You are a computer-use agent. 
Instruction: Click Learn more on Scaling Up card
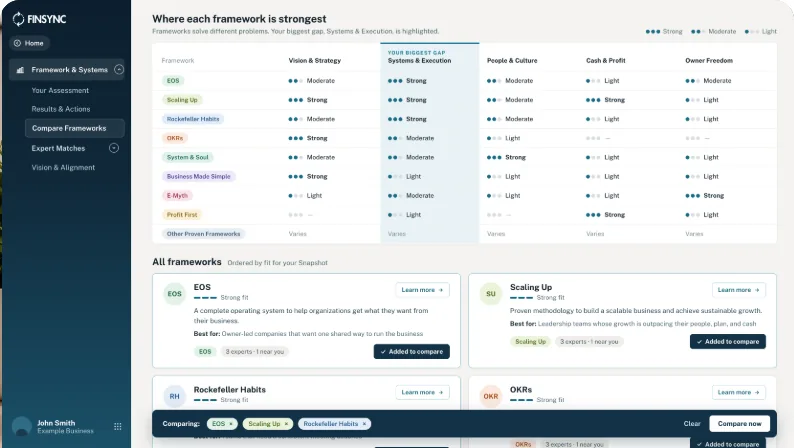(x=738, y=290)
